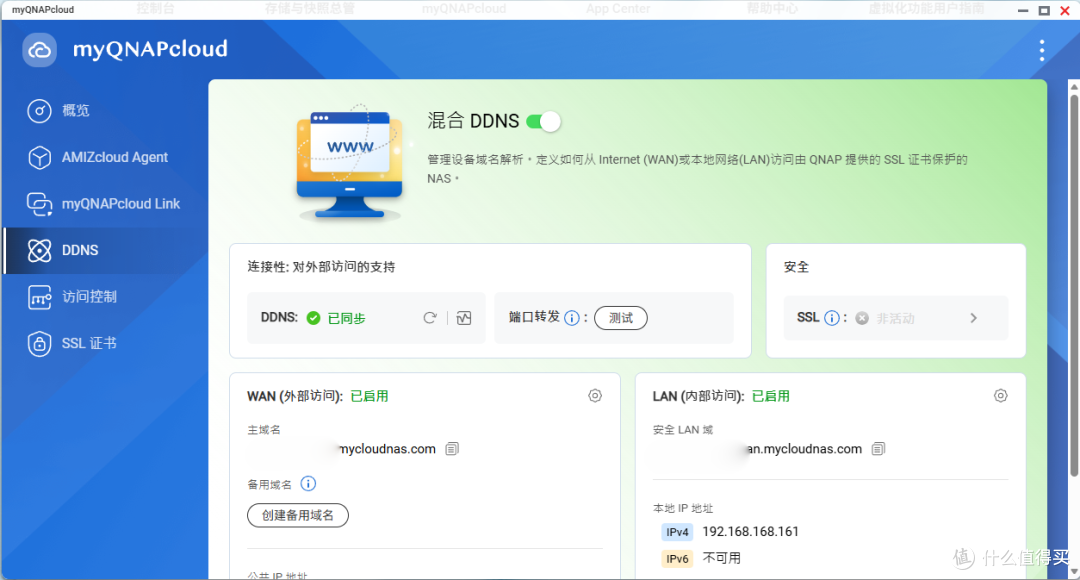Click the IPv4 label badge

click(677, 532)
